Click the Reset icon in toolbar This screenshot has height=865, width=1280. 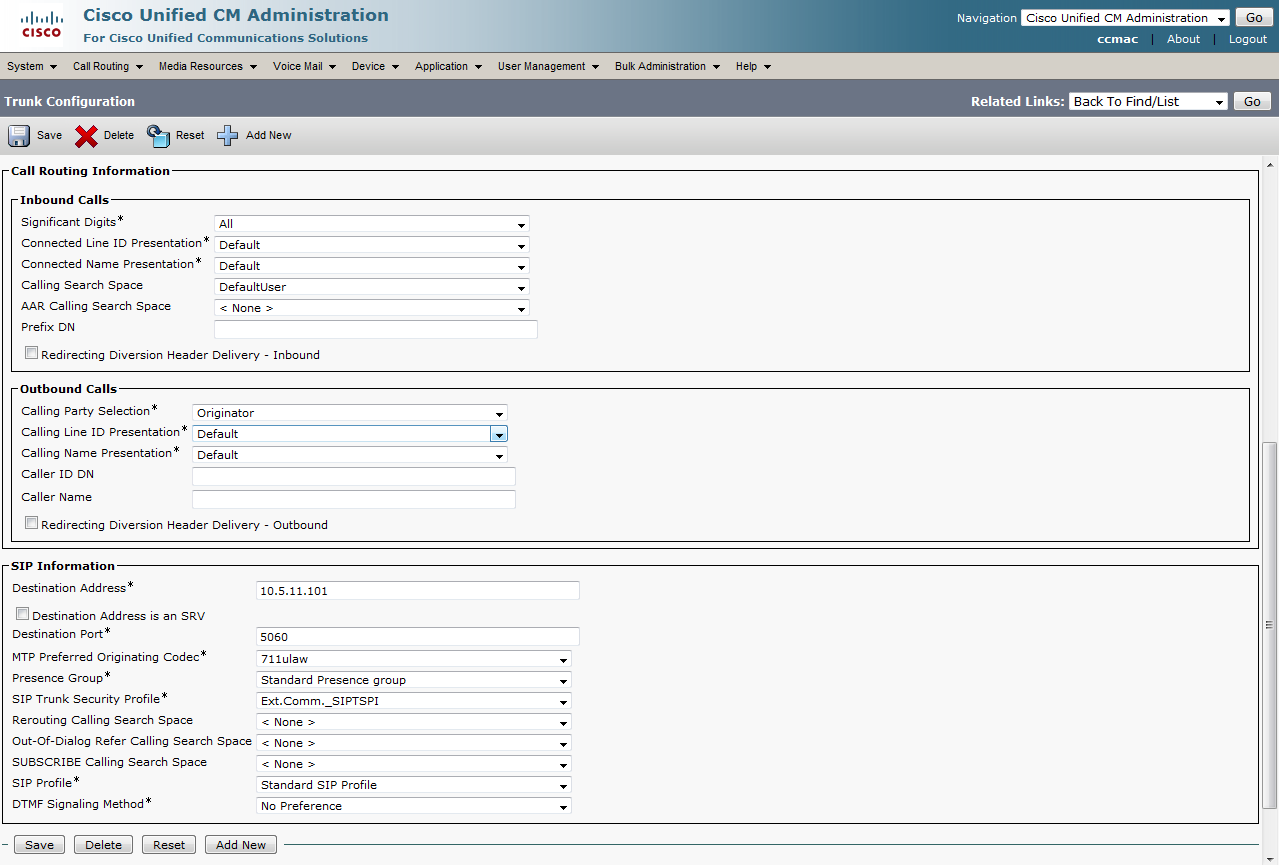click(x=158, y=136)
